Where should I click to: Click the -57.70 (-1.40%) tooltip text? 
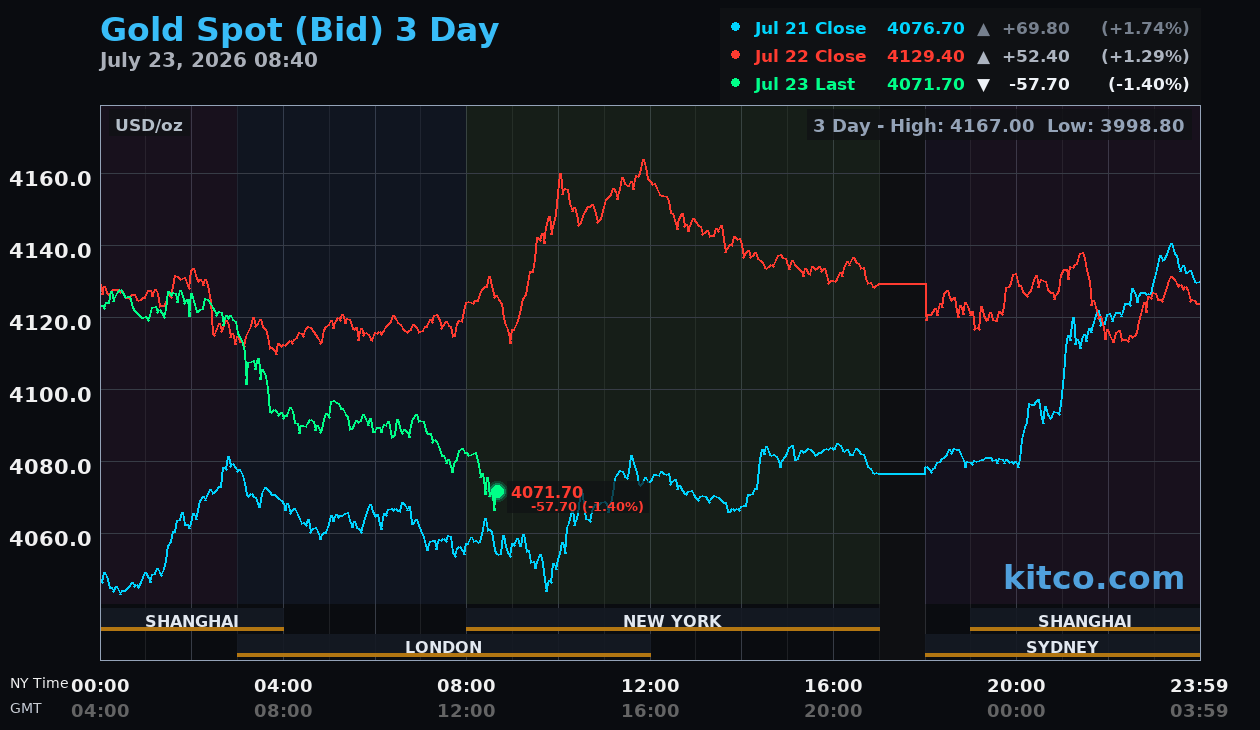[x=587, y=507]
